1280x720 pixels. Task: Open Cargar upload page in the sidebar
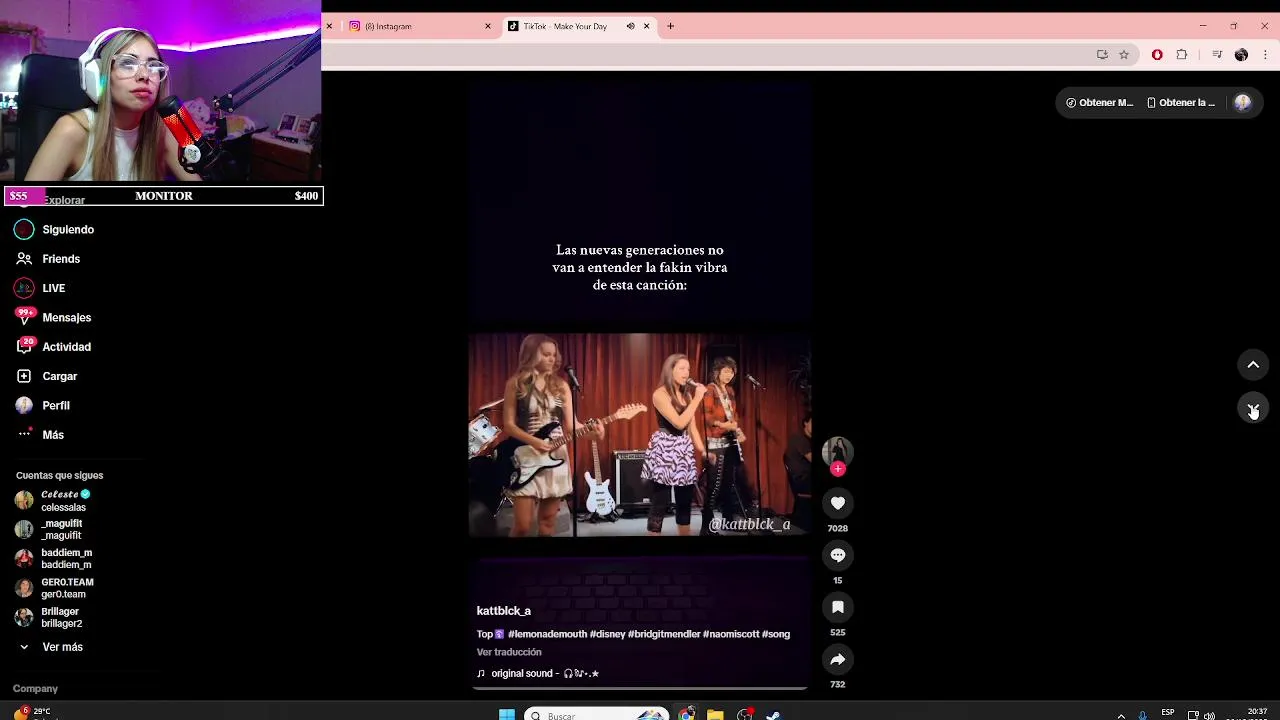[x=60, y=376]
